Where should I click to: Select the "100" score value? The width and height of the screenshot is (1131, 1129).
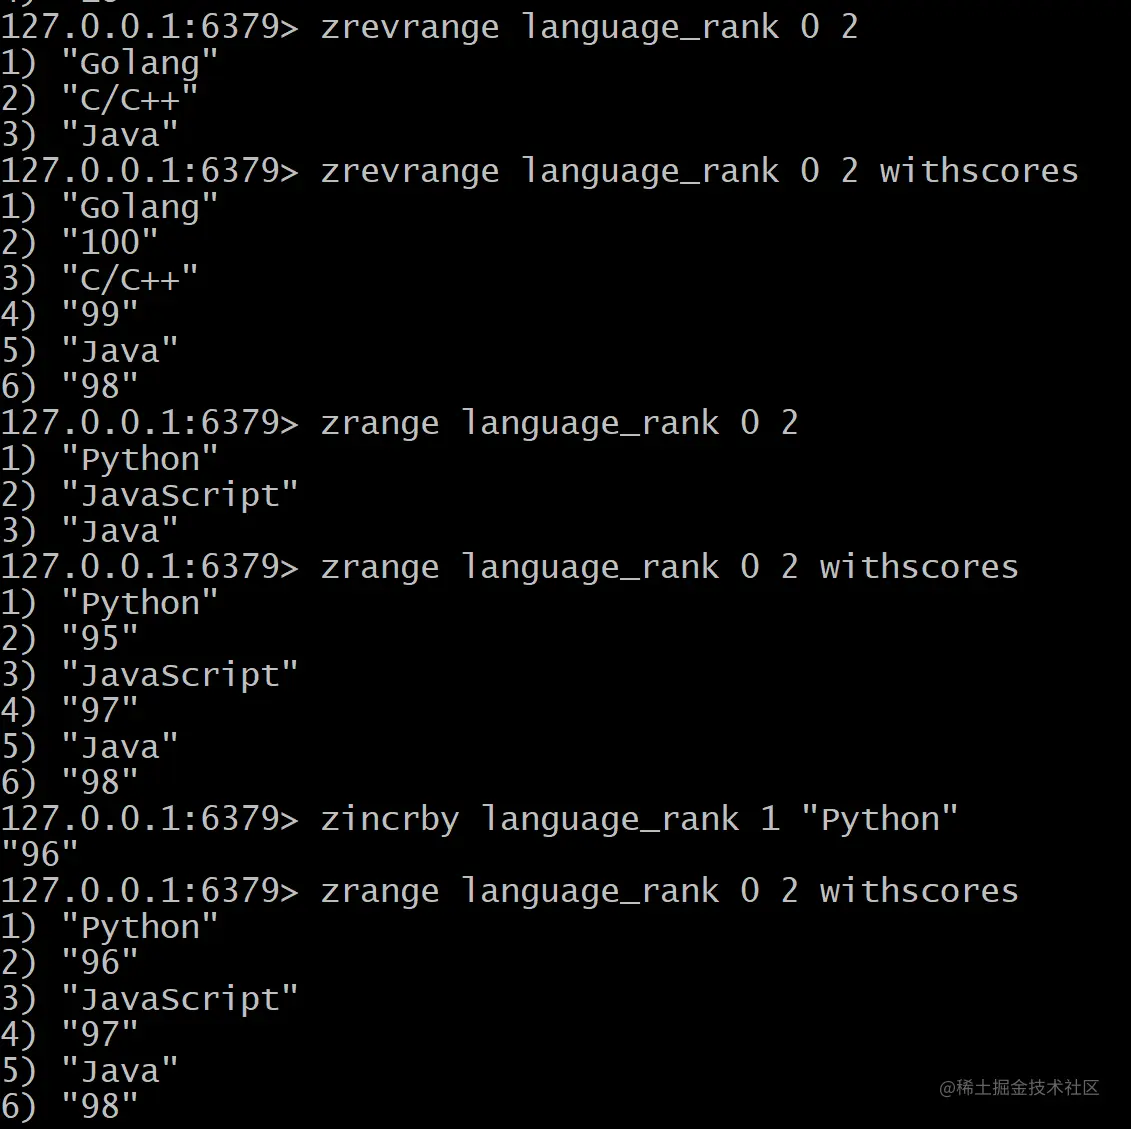tap(110, 242)
